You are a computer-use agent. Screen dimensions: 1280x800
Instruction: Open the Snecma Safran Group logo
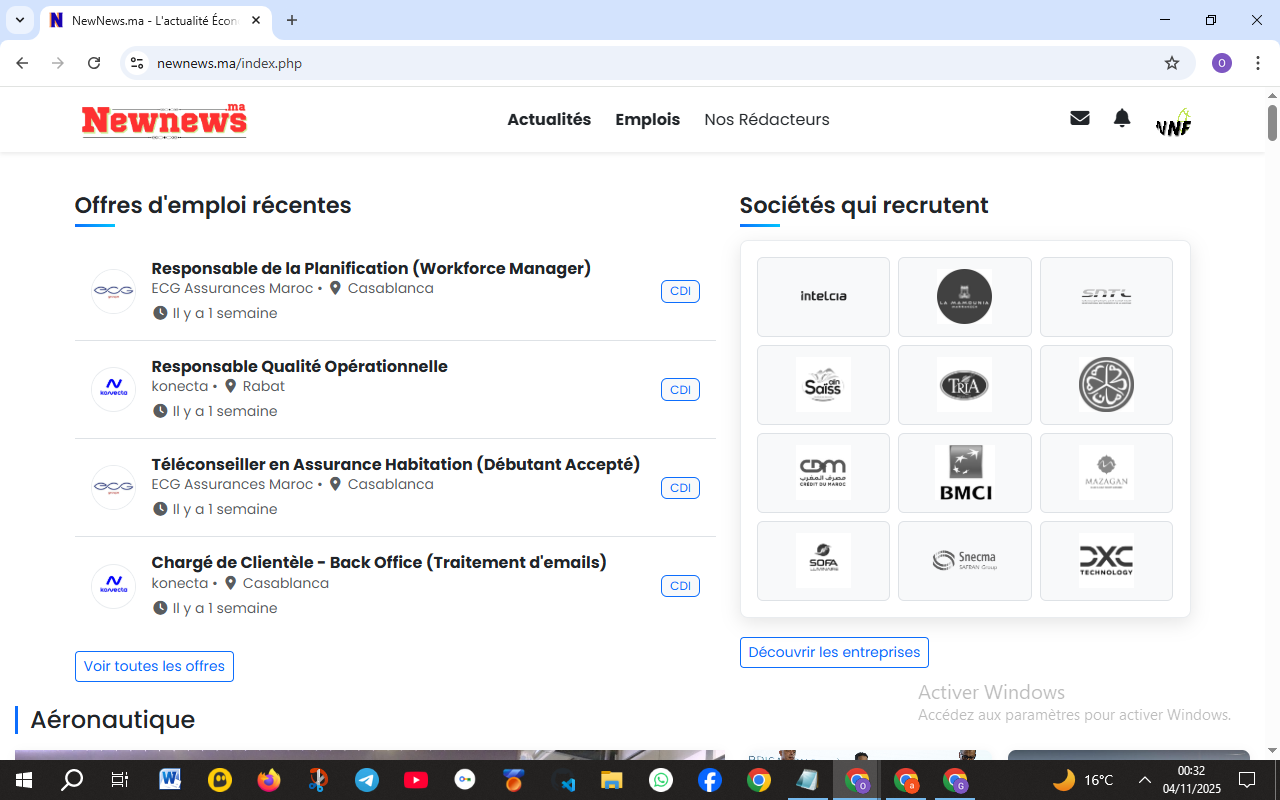tap(964, 561)
